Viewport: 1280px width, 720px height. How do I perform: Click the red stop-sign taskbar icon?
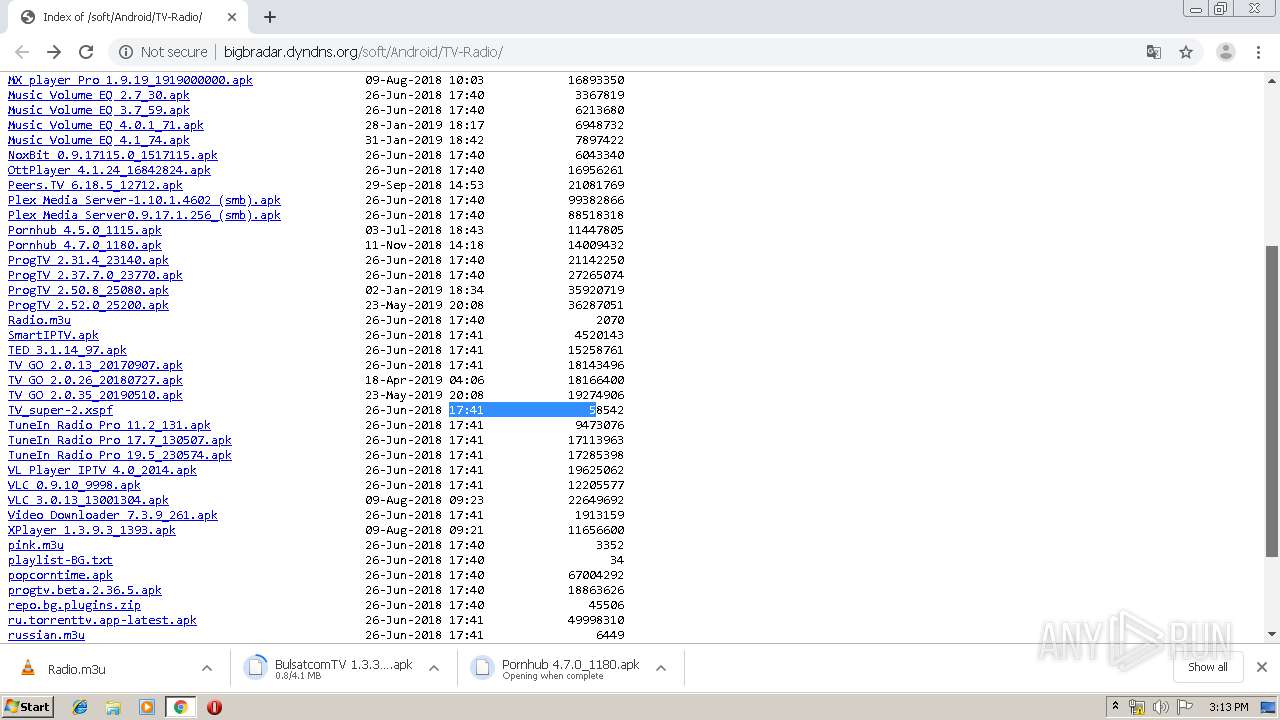coord(214,707)
